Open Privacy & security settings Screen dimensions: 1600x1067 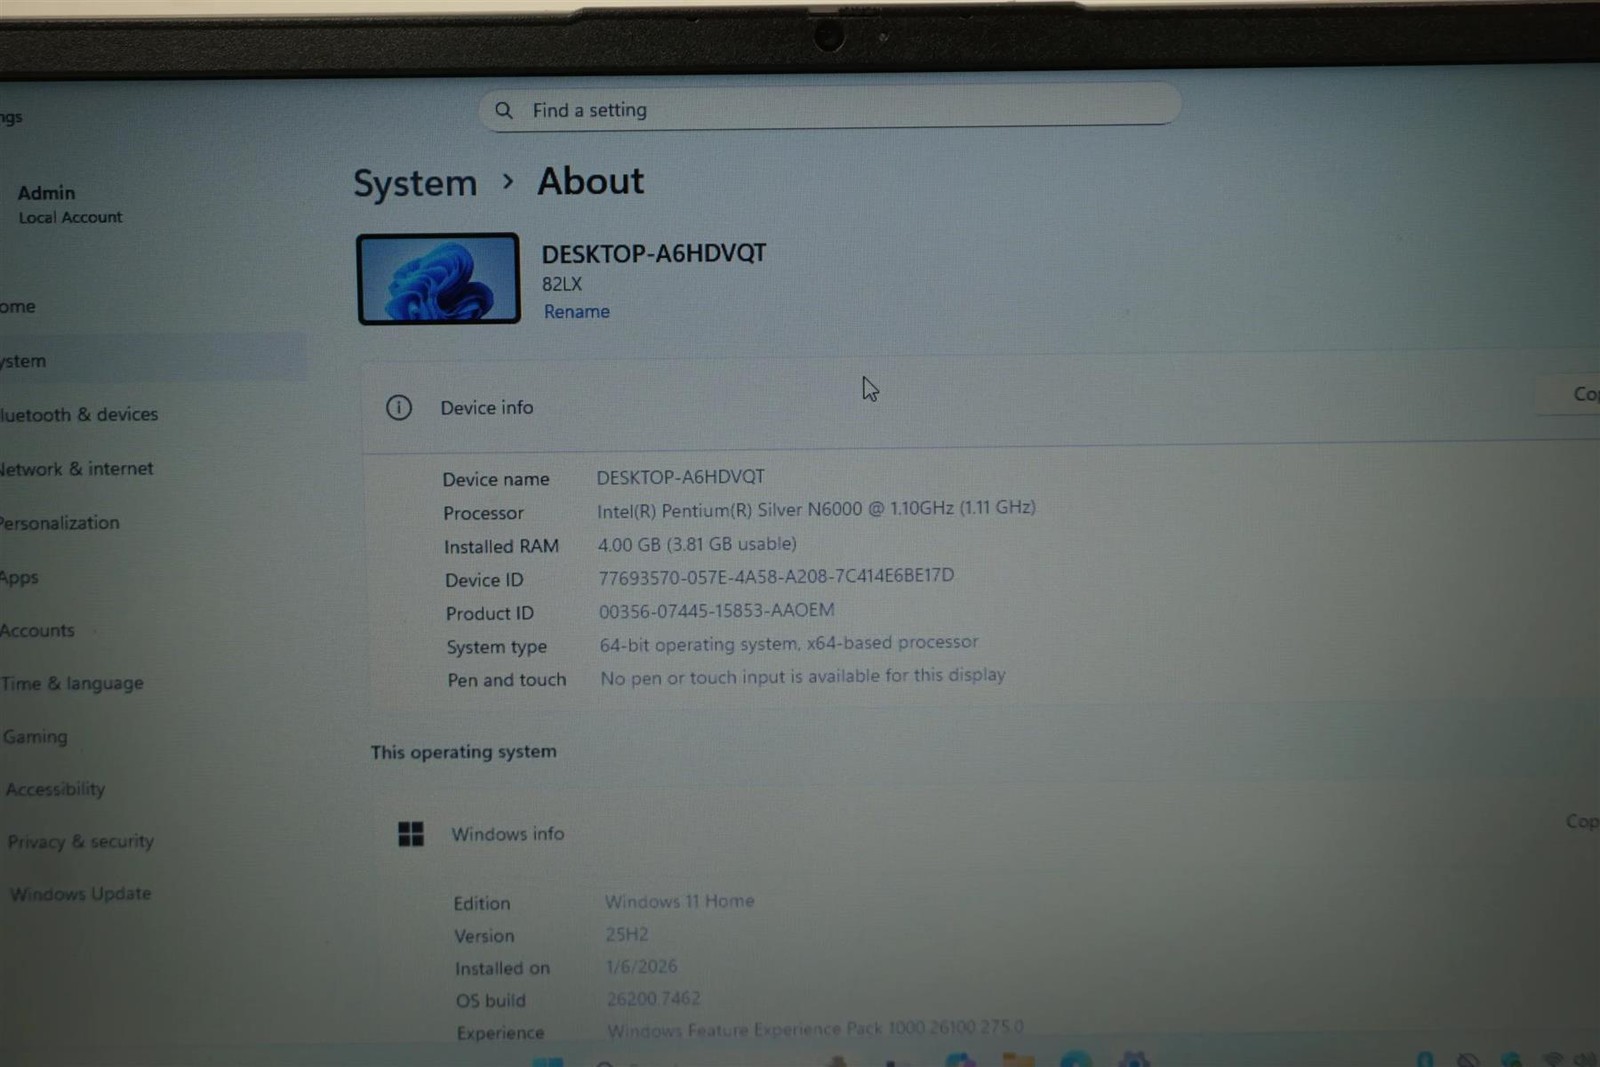click(x=80, y=841)
